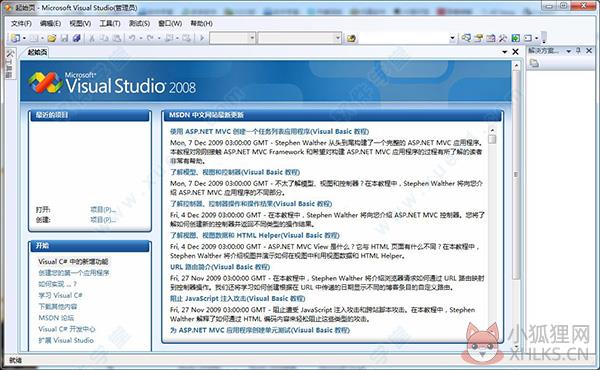The height and width of the screenshot is (370, 600).
Task: Expand the Redo history dropdown arrow
Action: [159, 38]
